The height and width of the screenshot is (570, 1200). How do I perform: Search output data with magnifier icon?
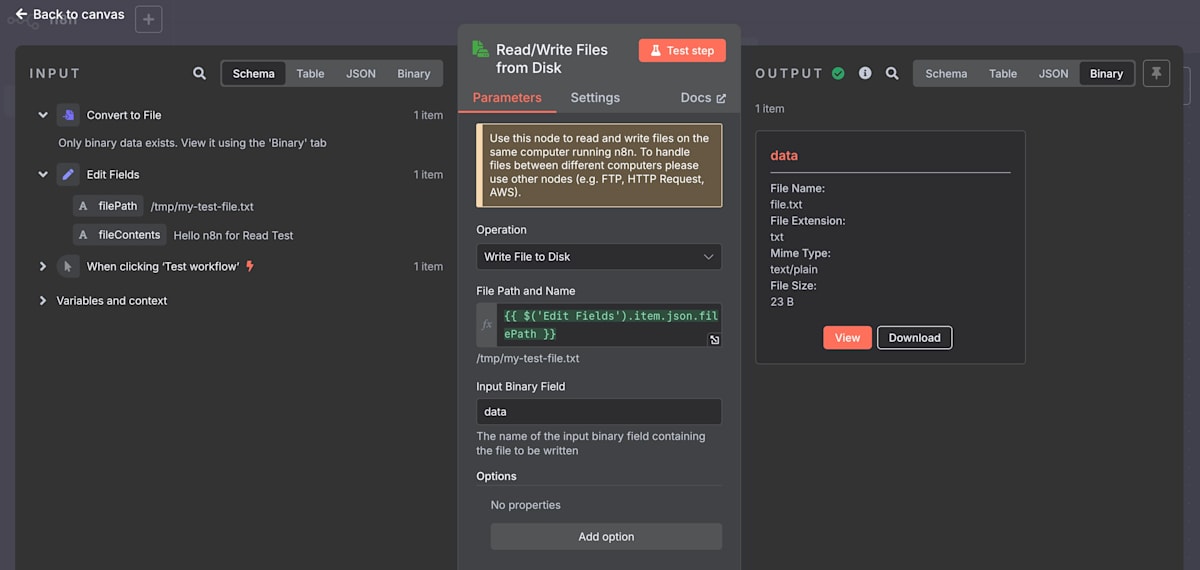tap(892, 73)
